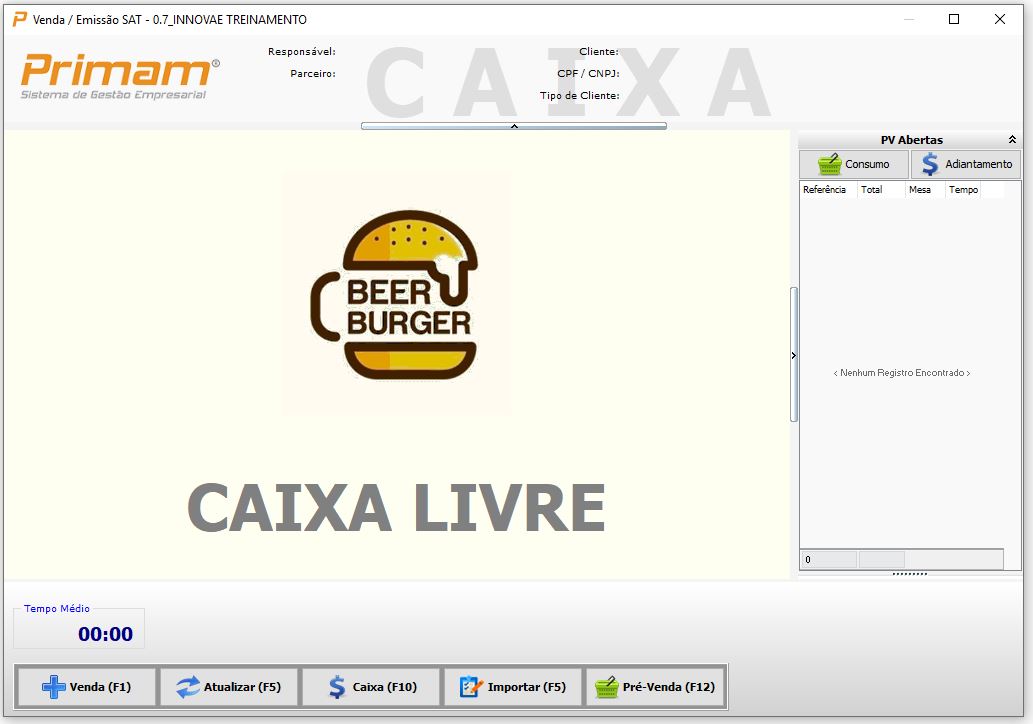Start a new sale with Venda (F1)

[86, 687]
